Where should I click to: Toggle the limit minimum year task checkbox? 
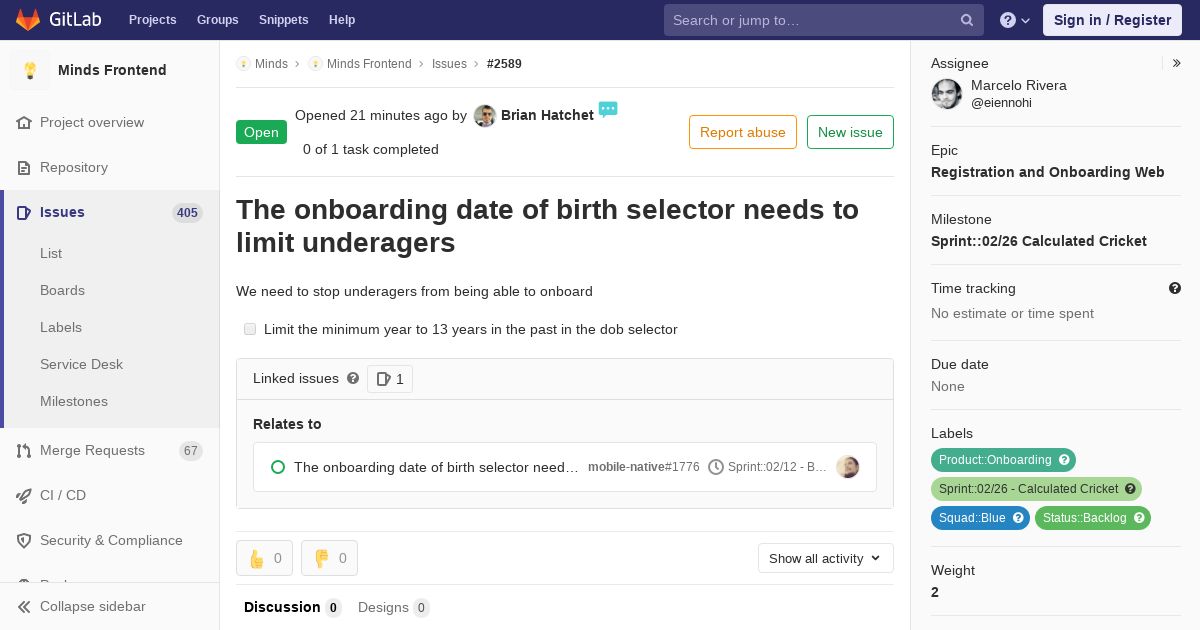(x=250, y=329)
